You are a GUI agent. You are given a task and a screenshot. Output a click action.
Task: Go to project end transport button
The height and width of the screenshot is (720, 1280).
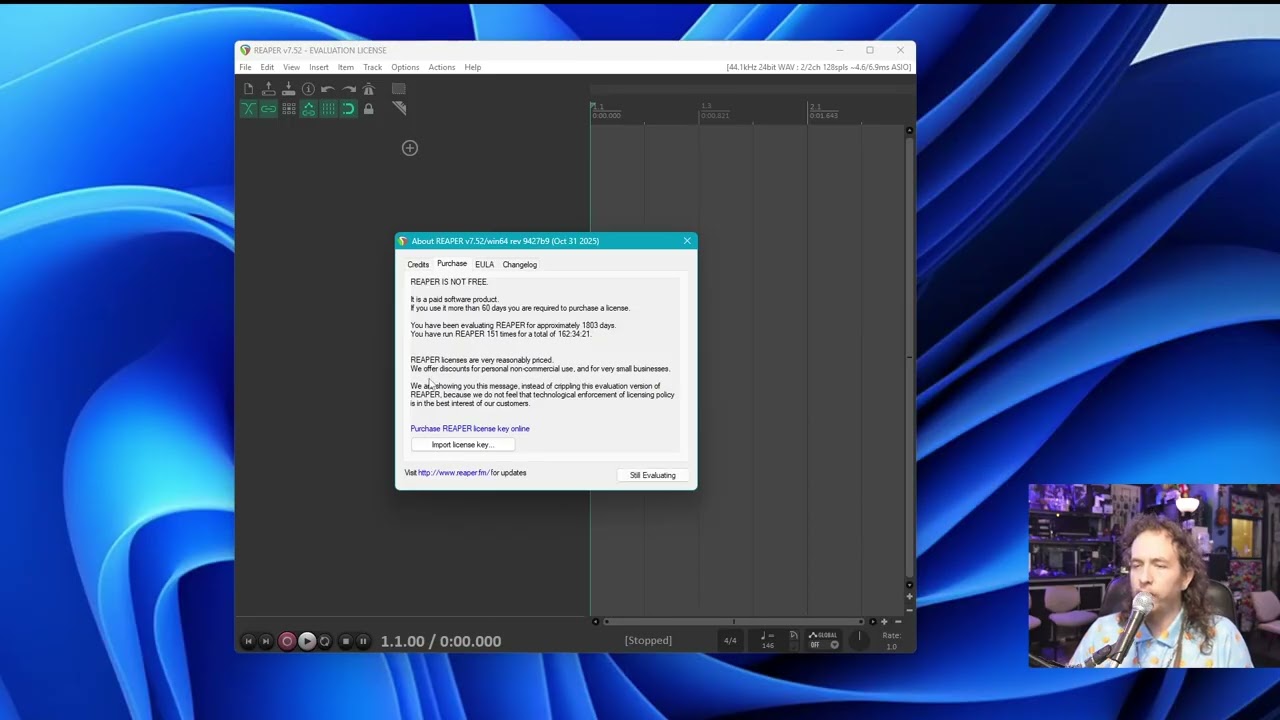coord(266,641)
